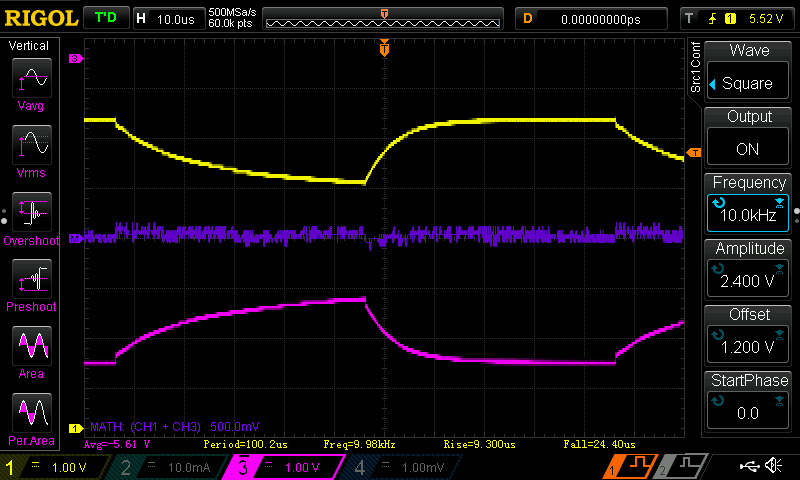Click the waveform memory position bar
The image size is (800, 480).
[384, 19]
